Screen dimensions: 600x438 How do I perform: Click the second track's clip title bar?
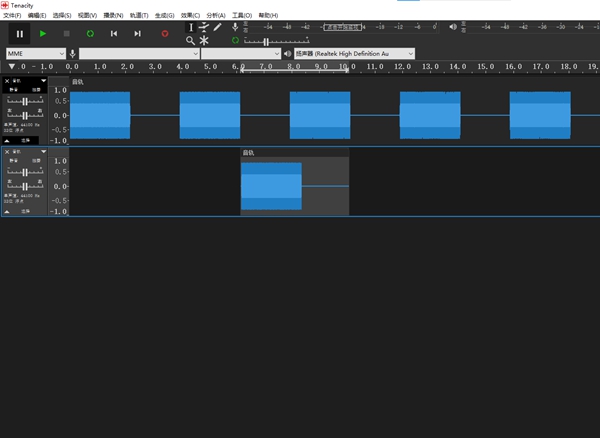click(295, 153)
